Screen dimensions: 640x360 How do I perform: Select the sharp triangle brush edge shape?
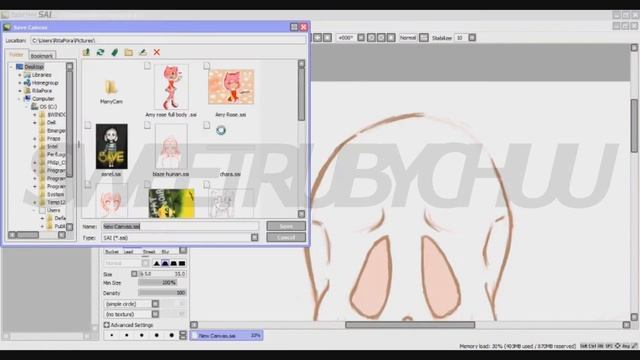156,263
